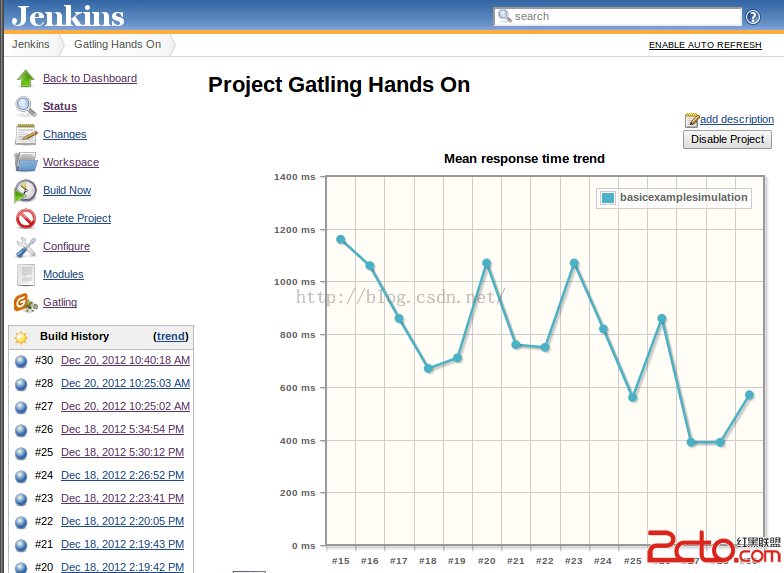Viewport: 784px width, 573px height.
Task: Open build Dec 20, 2012 10:25:03 AM
Action: [x=126, y=384]
